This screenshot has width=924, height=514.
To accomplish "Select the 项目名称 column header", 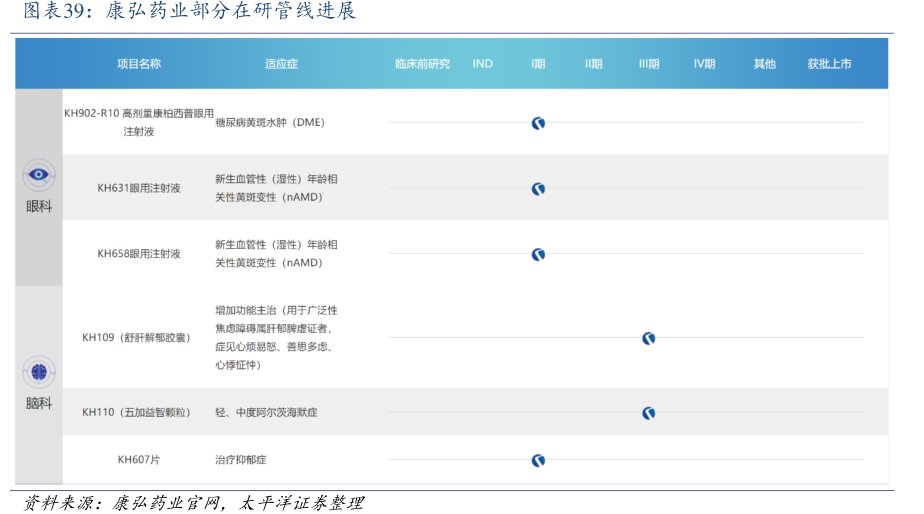I will tap(138, 64).
